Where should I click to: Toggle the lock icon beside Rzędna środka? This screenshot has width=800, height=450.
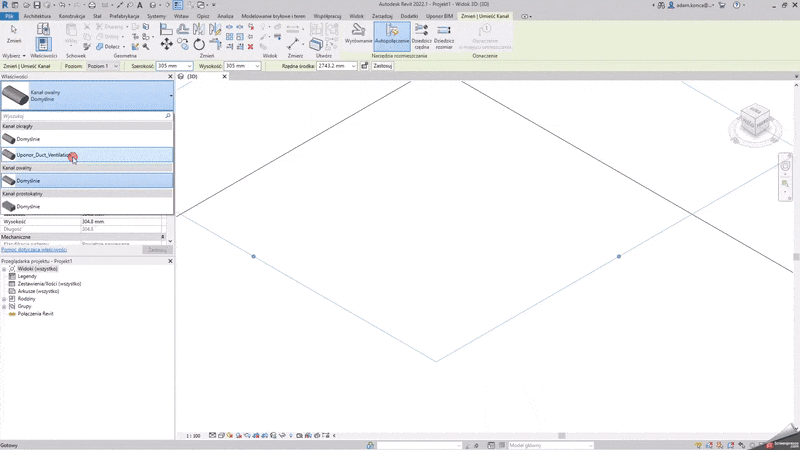pos(364,66)
